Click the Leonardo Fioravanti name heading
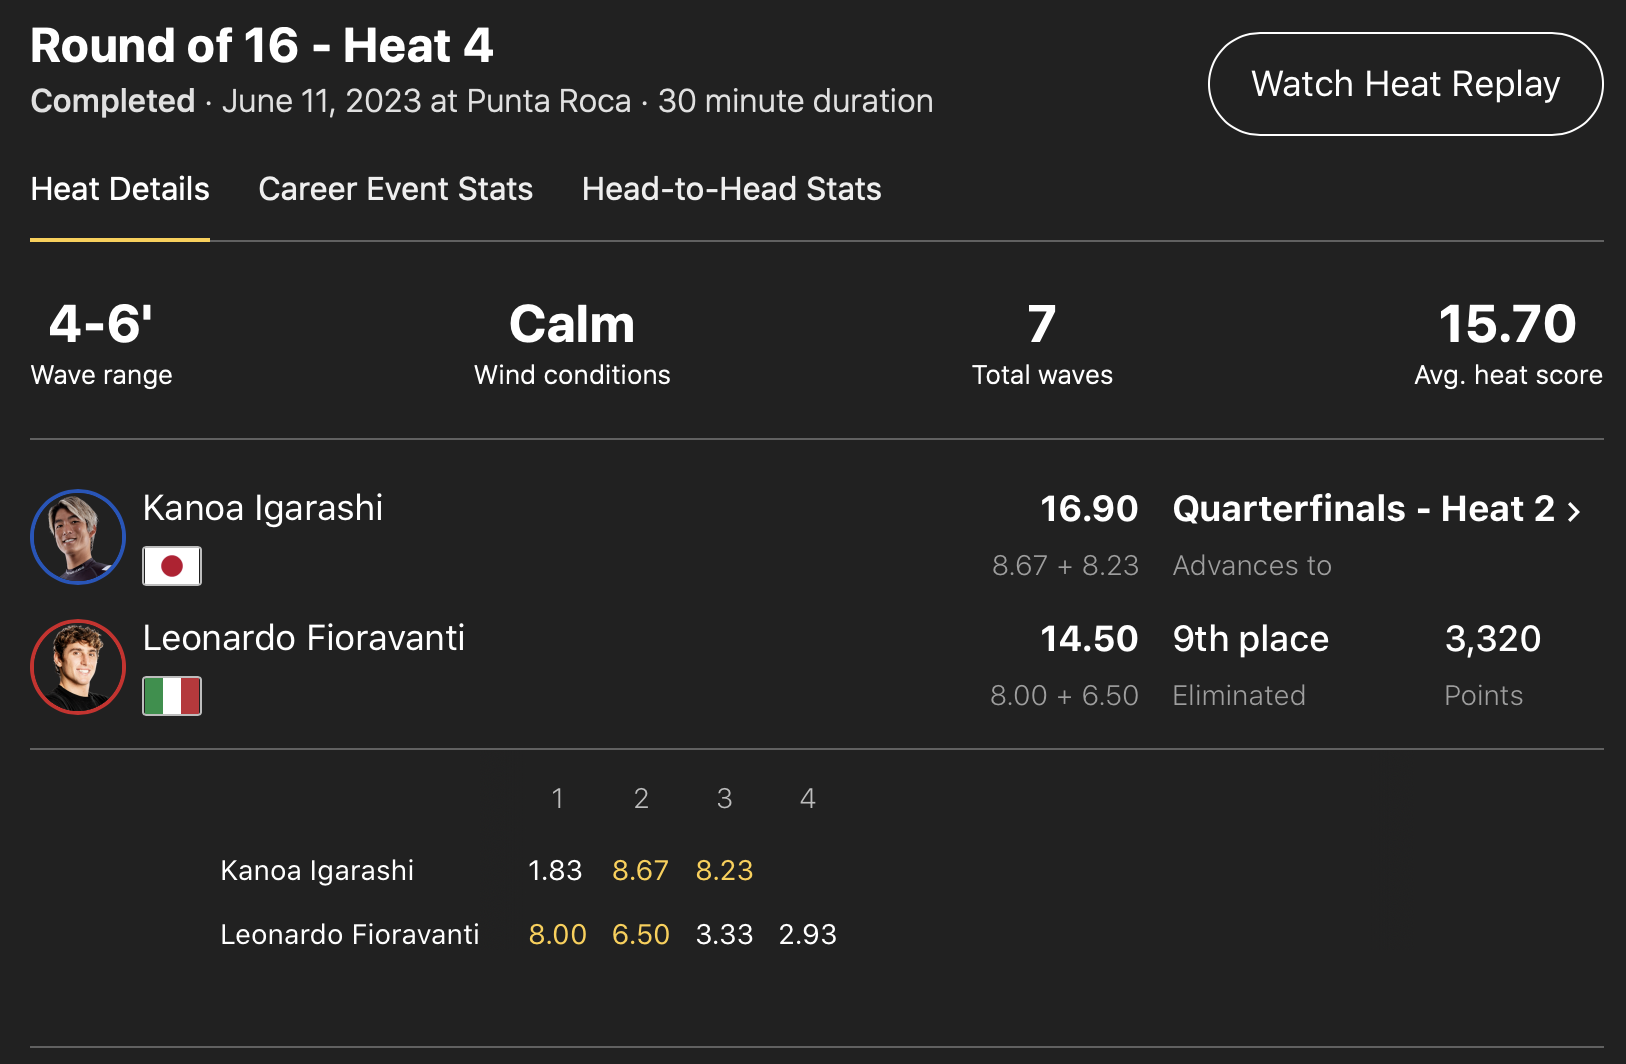 pyautogui.click(x=304, y=638)
